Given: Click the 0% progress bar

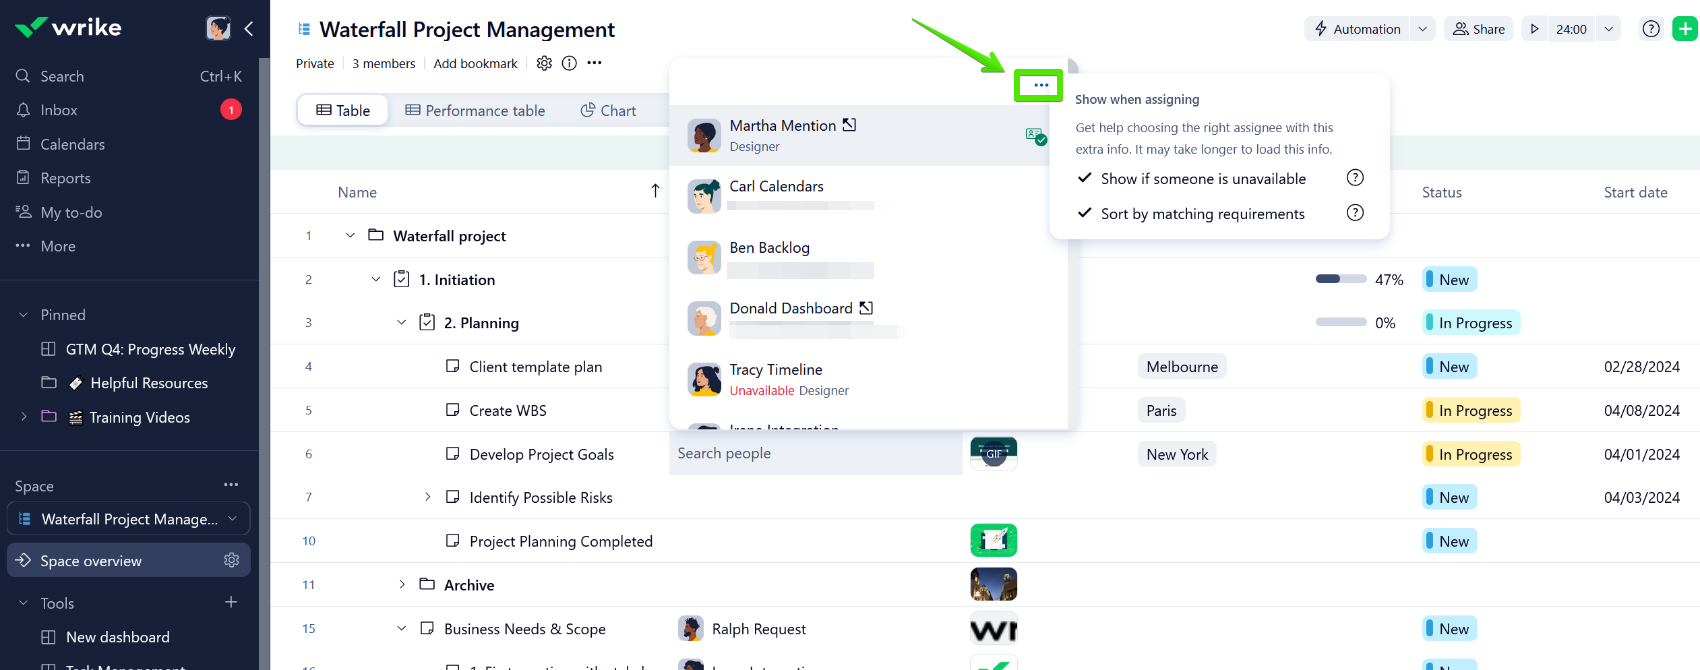Looking at the screenshot, I should pyautogui.click(x=1341, y=322).
